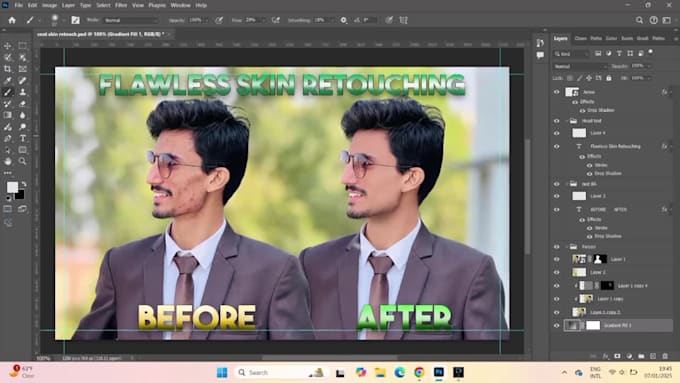Screen dimensions: 680x383
Task: Click the foreground color swatch
Action: point(12,187)
